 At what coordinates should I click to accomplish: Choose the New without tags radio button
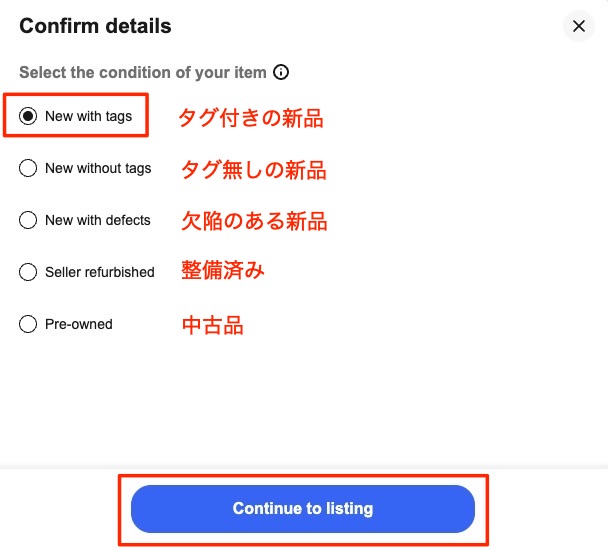(x=28, y=168)
